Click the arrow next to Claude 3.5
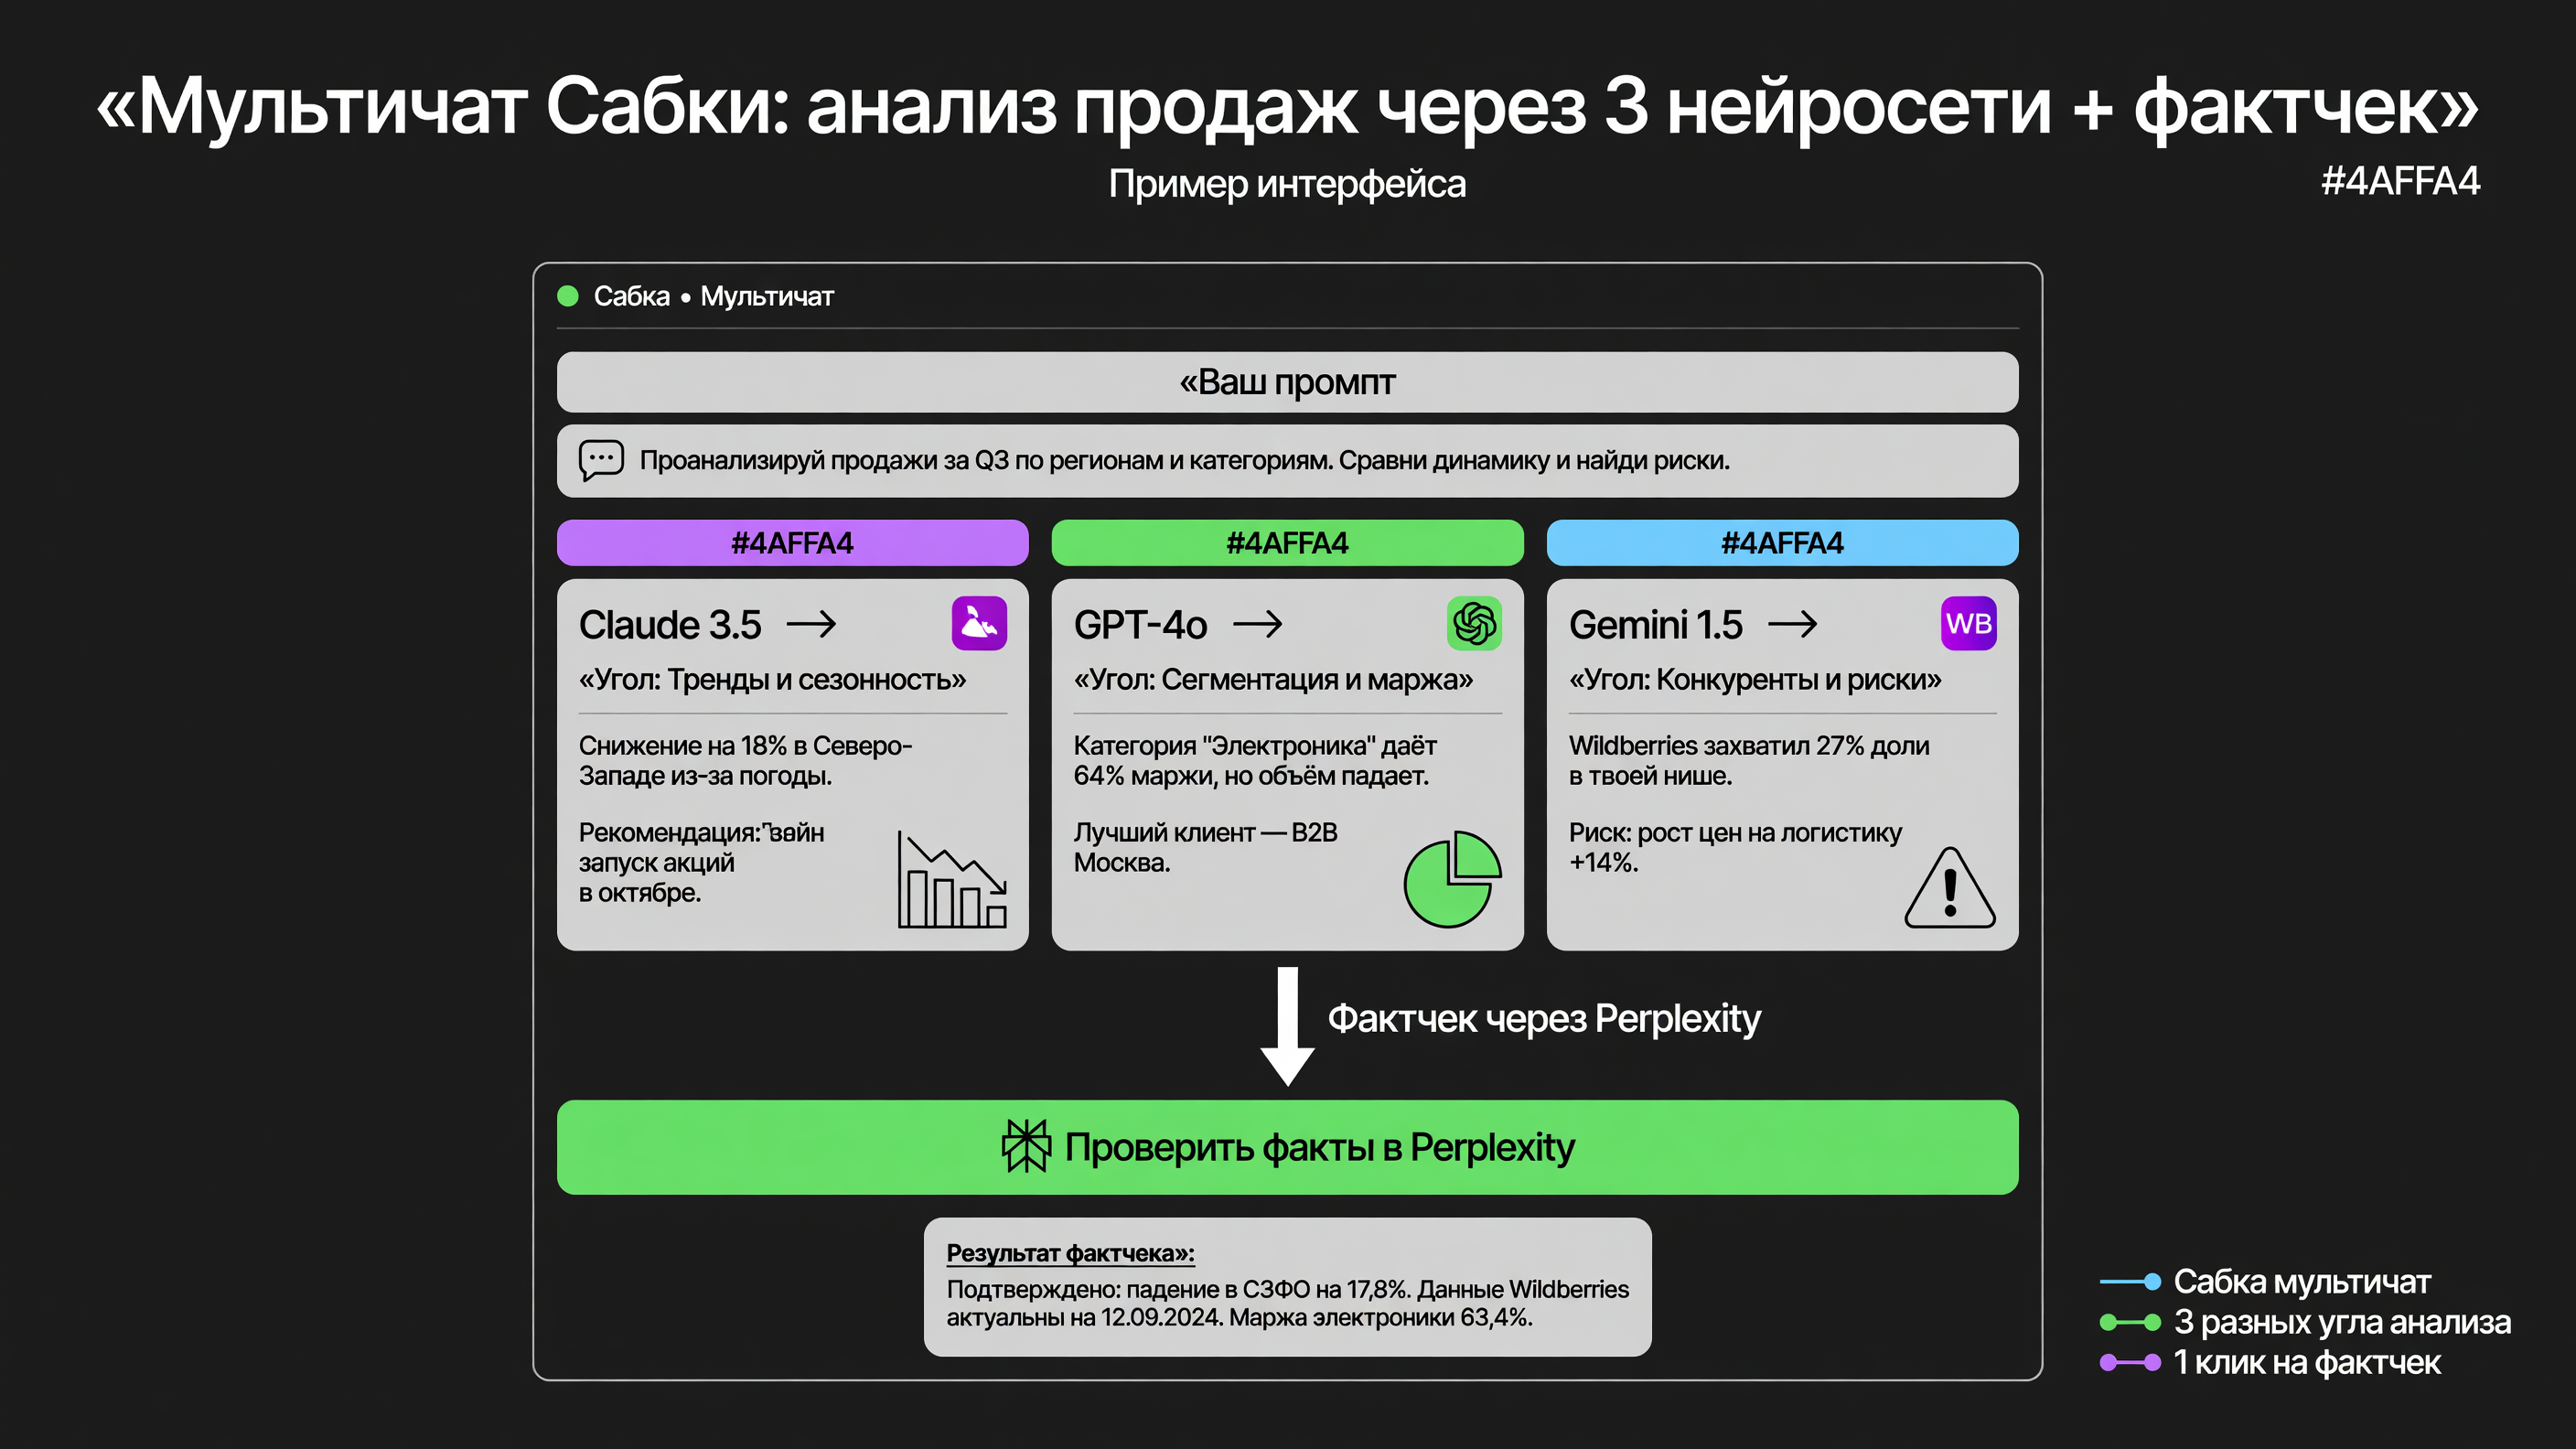This screenshot has width=2576, height=1449. pos(811,625)
